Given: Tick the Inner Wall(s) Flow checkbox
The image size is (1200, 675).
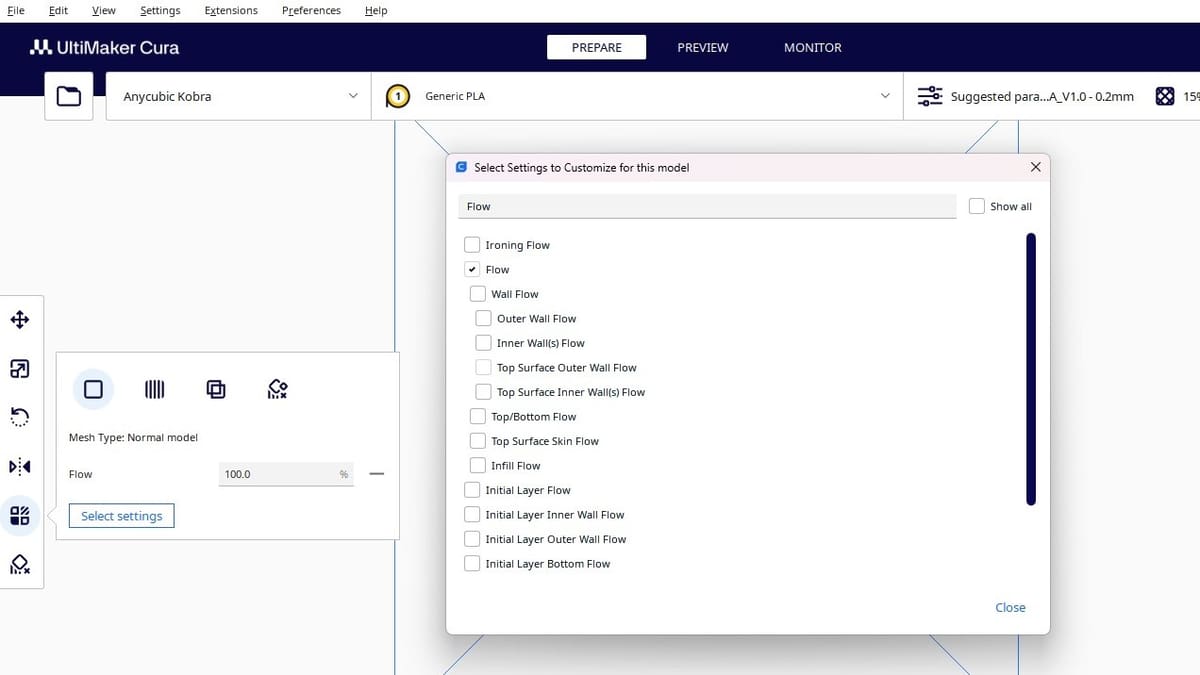Looking at the screenshot, I should 484,343.
